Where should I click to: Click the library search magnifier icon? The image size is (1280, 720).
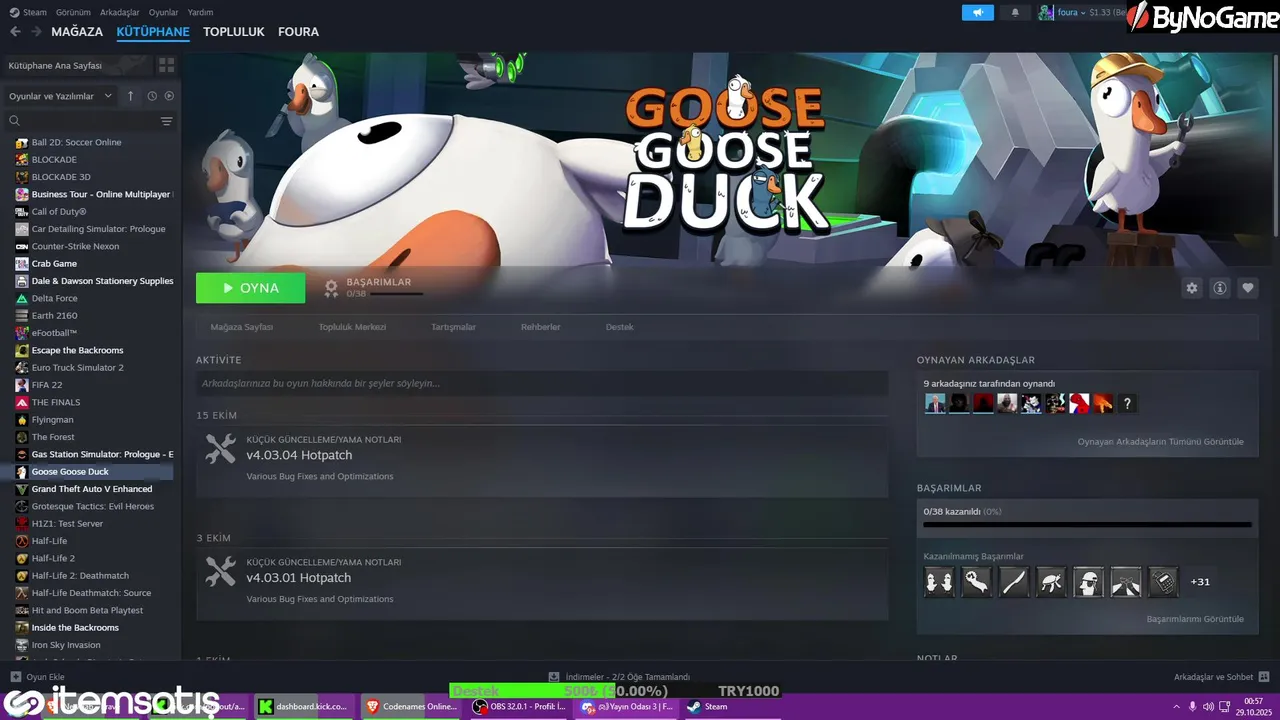pos(15,121)
